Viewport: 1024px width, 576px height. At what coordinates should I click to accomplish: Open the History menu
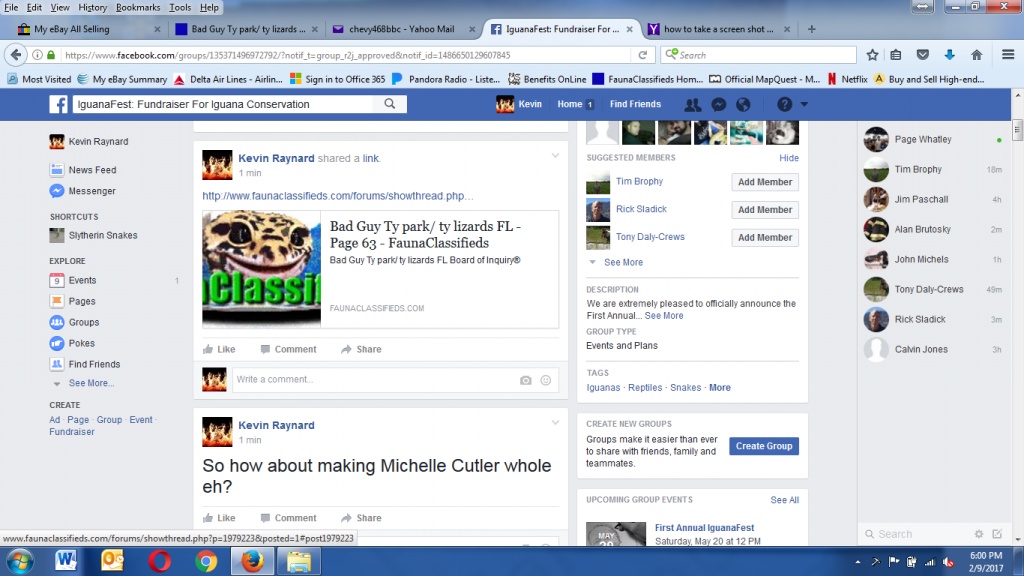coord(92,7)
